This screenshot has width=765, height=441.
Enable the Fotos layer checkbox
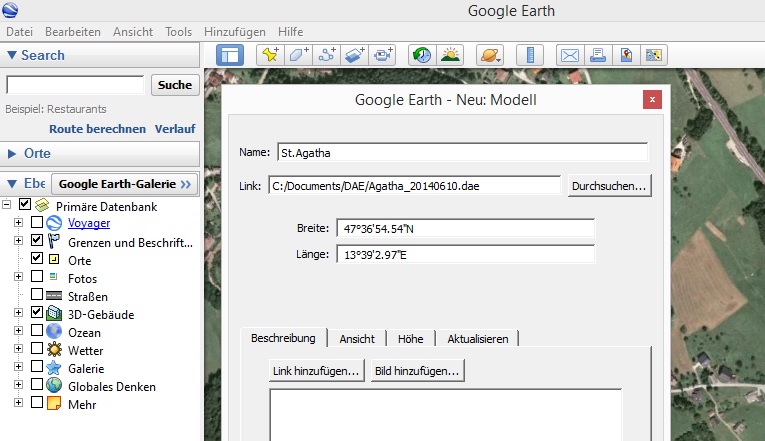point(38,277)
